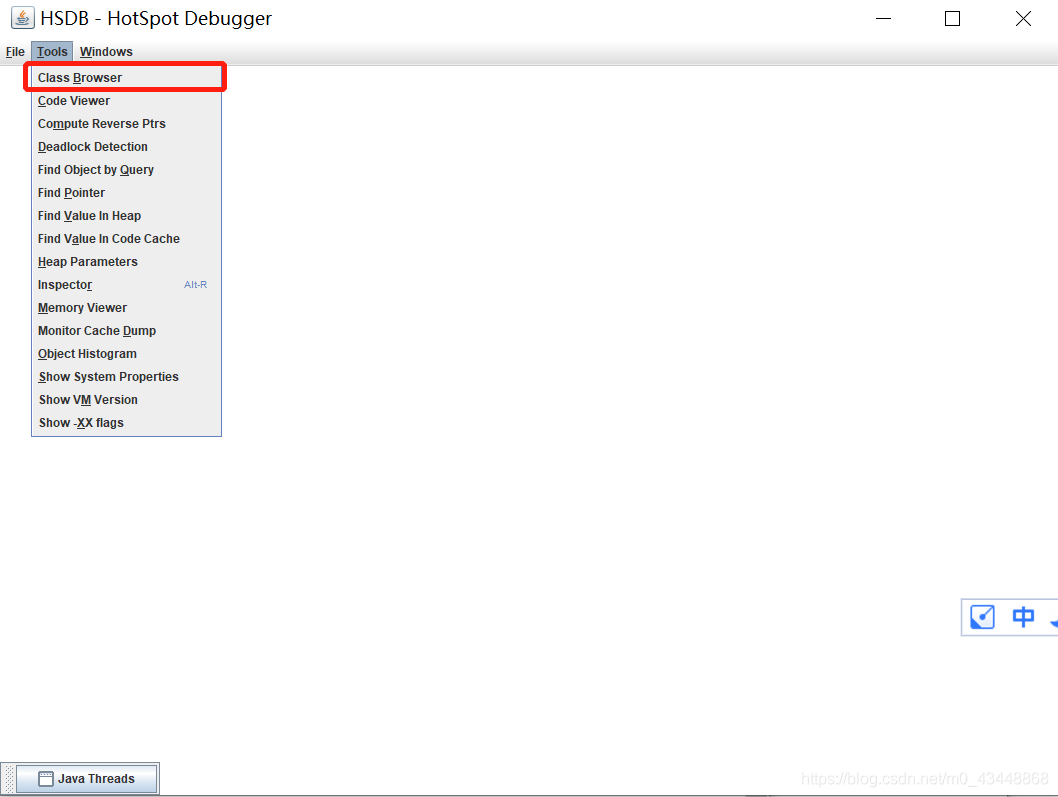Open Heap Parameters

point(126,261)
